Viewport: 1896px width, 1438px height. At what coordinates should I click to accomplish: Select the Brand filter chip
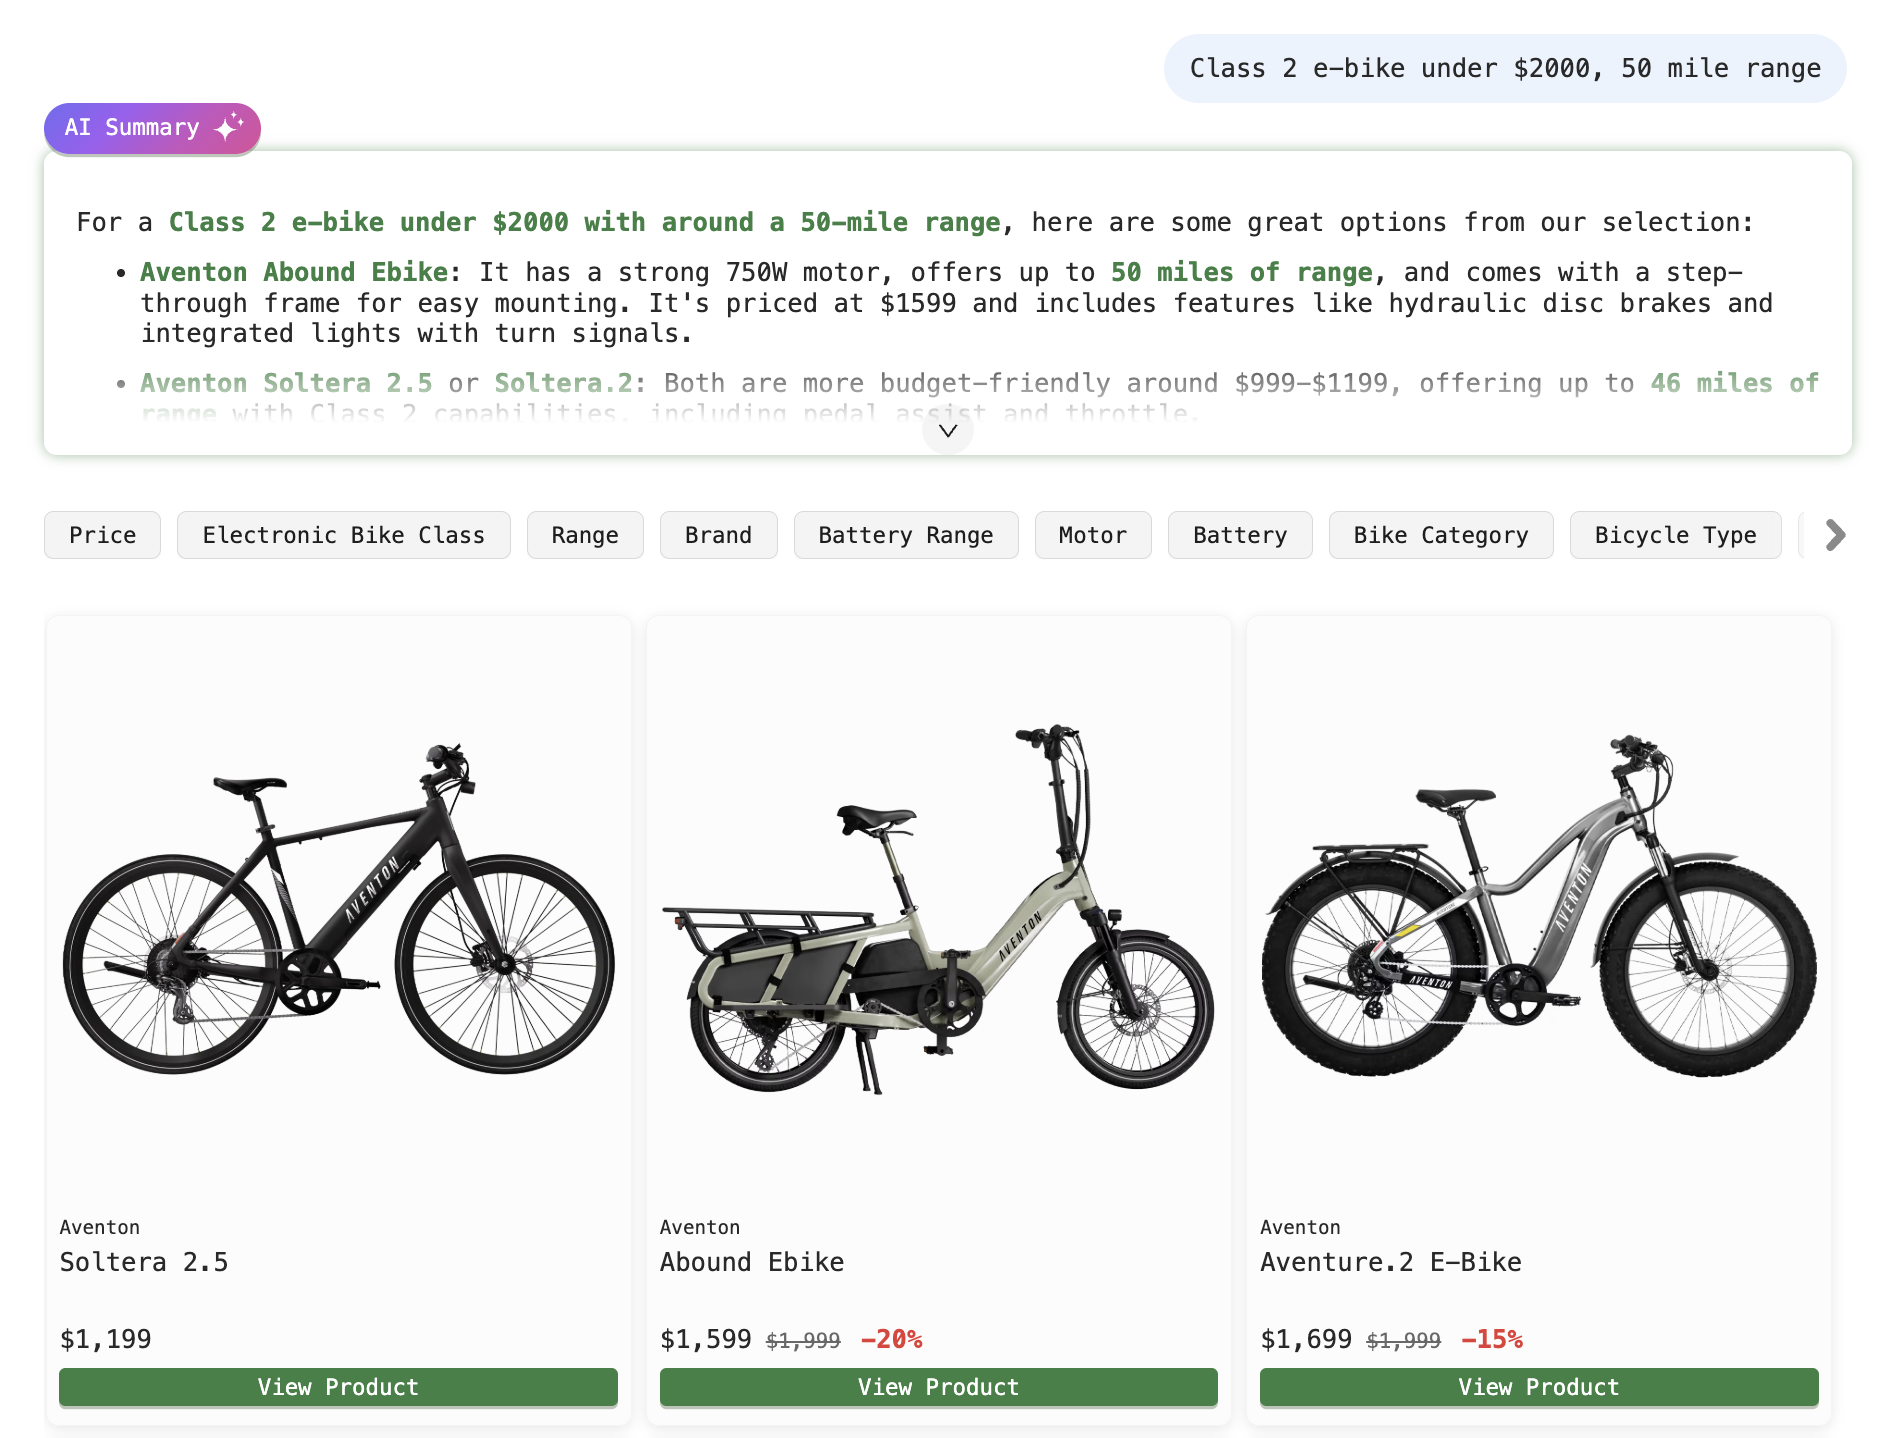(718, 535)
